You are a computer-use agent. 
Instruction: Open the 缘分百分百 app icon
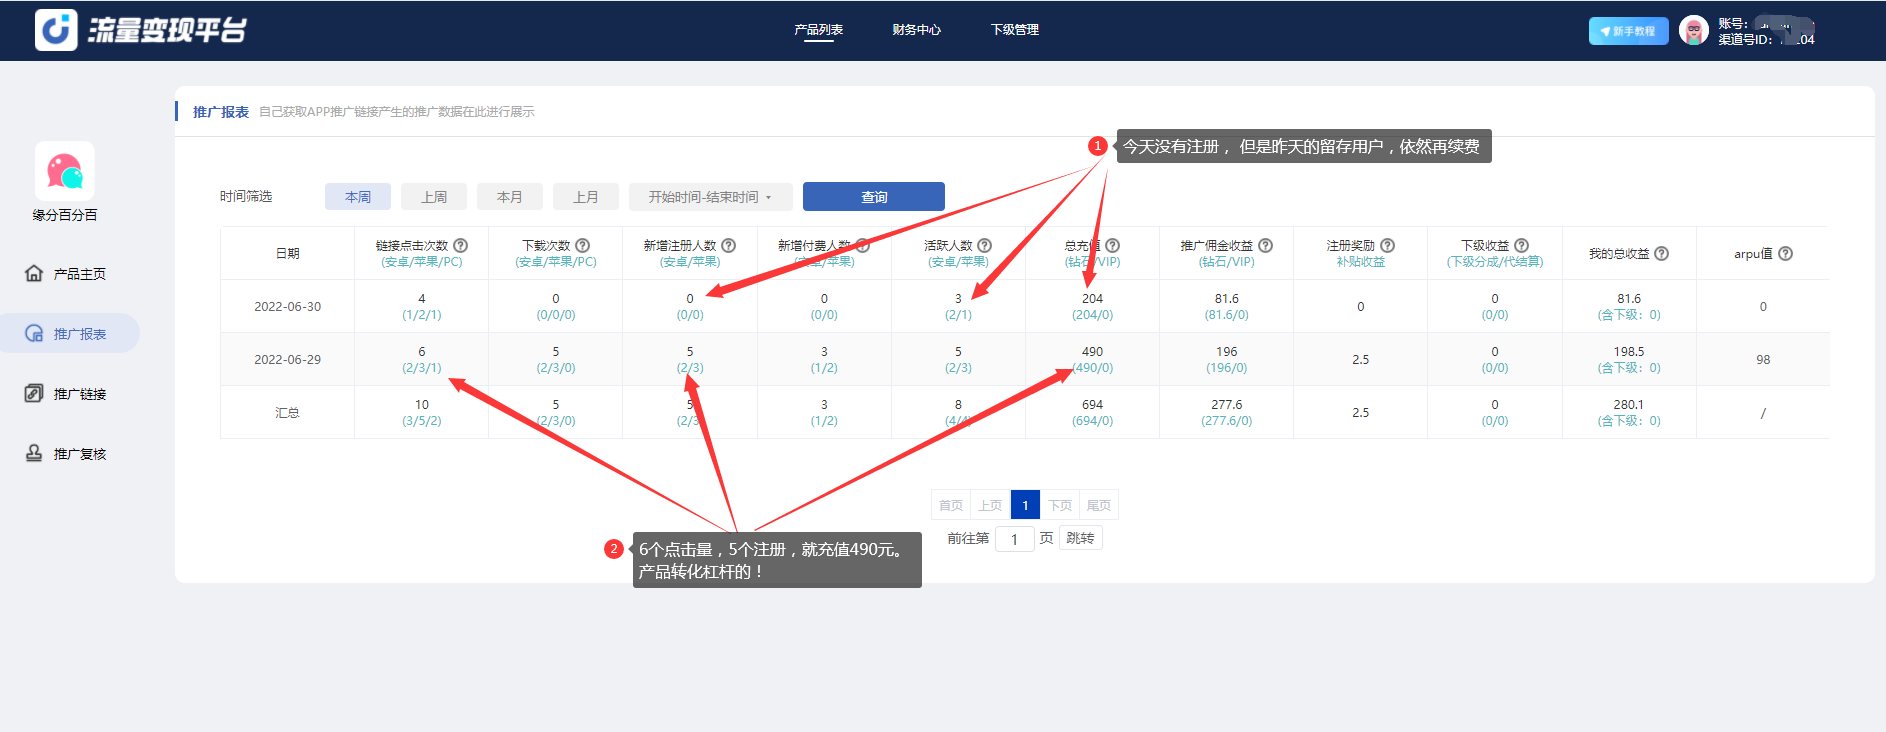click(x=65, y=171)
